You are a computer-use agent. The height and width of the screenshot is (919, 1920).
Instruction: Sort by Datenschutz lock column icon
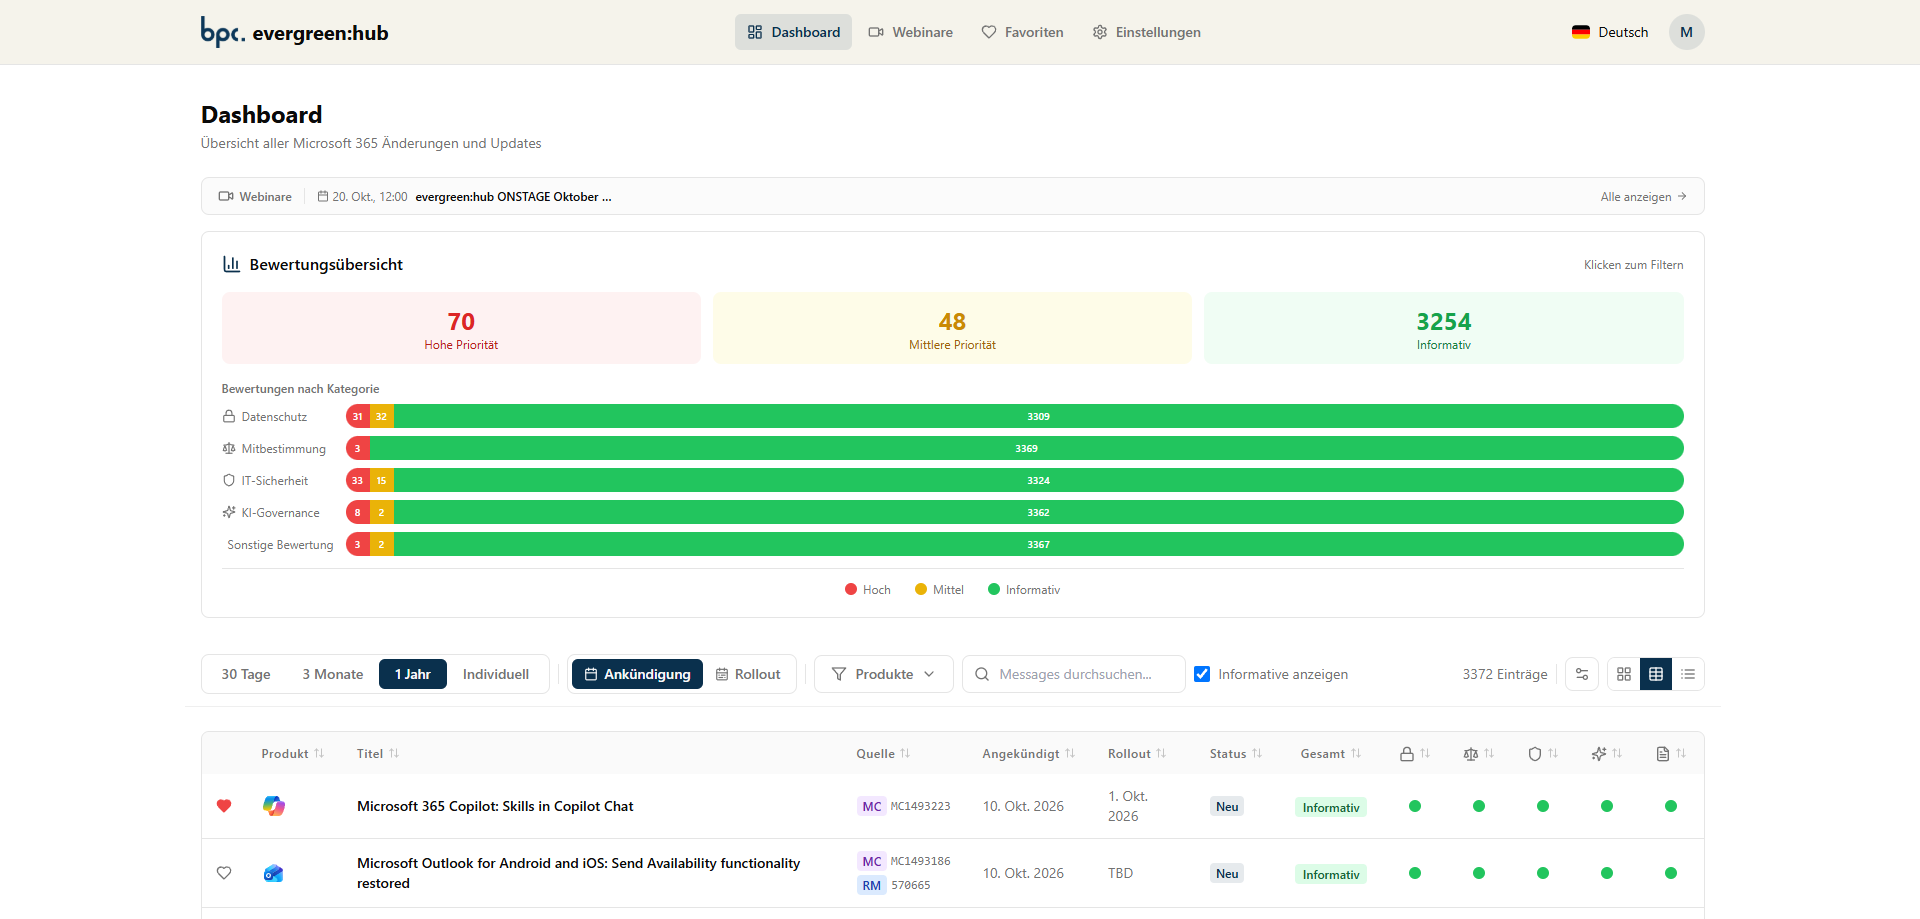pos(1415,754)
